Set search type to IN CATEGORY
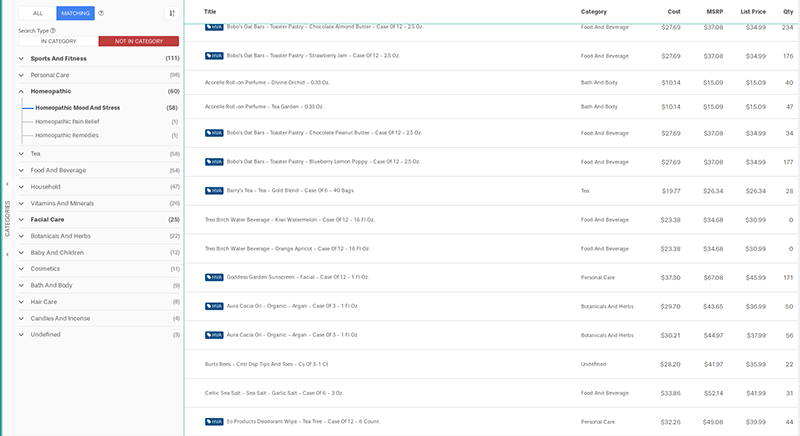This screenshot has width=800, height=436. tap(59, 41)
